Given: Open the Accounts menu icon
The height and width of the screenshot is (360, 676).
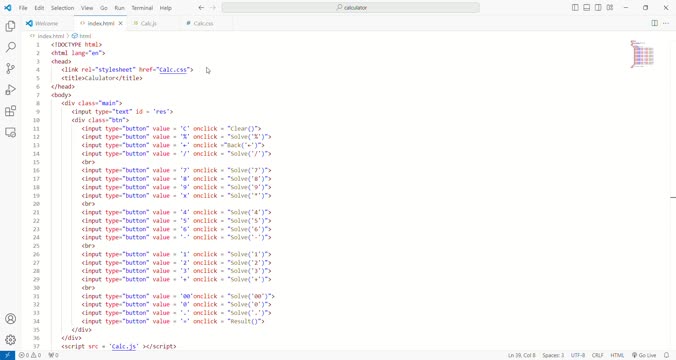Looking at the screenshot, I should (x=10, y=319).
